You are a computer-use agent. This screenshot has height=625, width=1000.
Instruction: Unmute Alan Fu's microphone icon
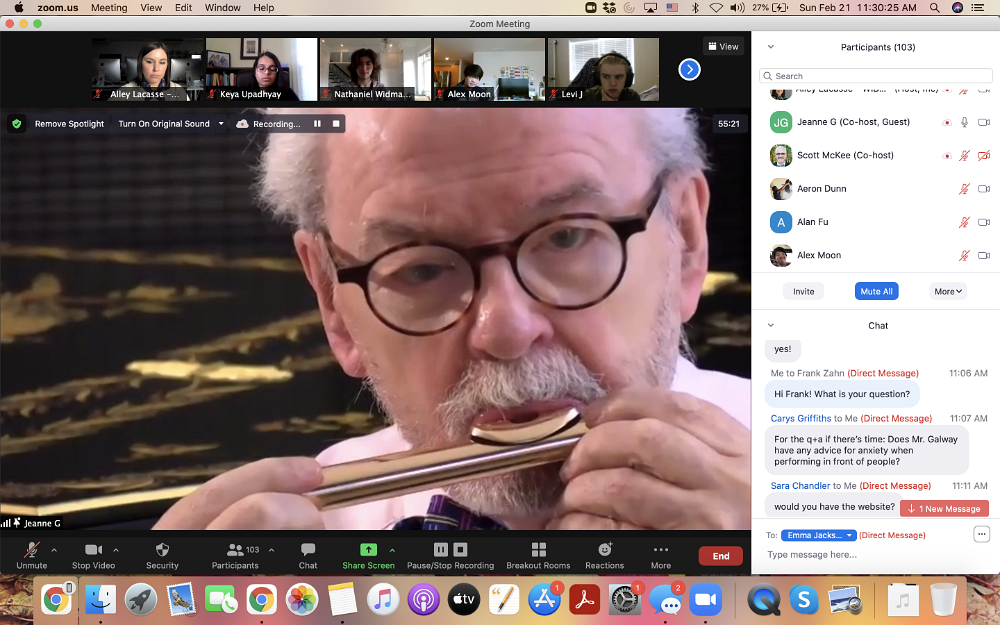click(964, 222)
